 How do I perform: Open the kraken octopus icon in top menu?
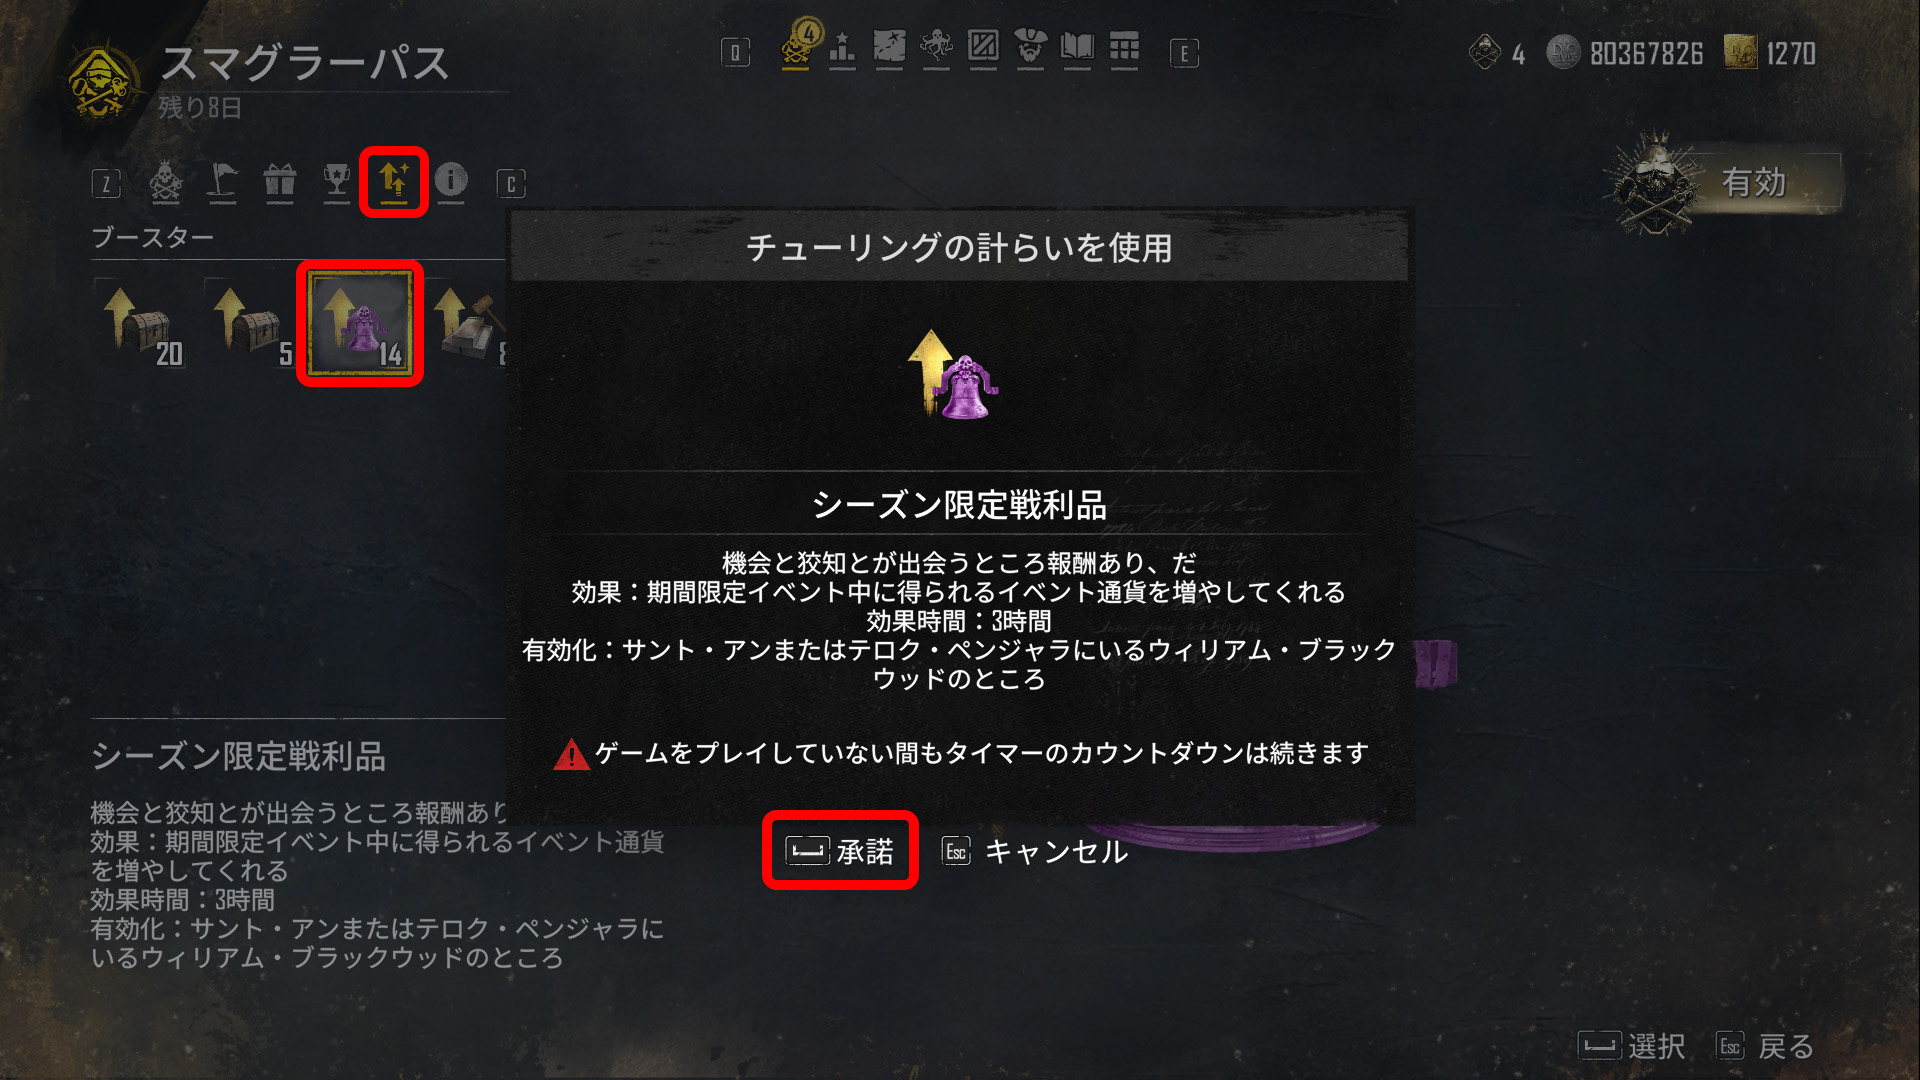[936, 47]
